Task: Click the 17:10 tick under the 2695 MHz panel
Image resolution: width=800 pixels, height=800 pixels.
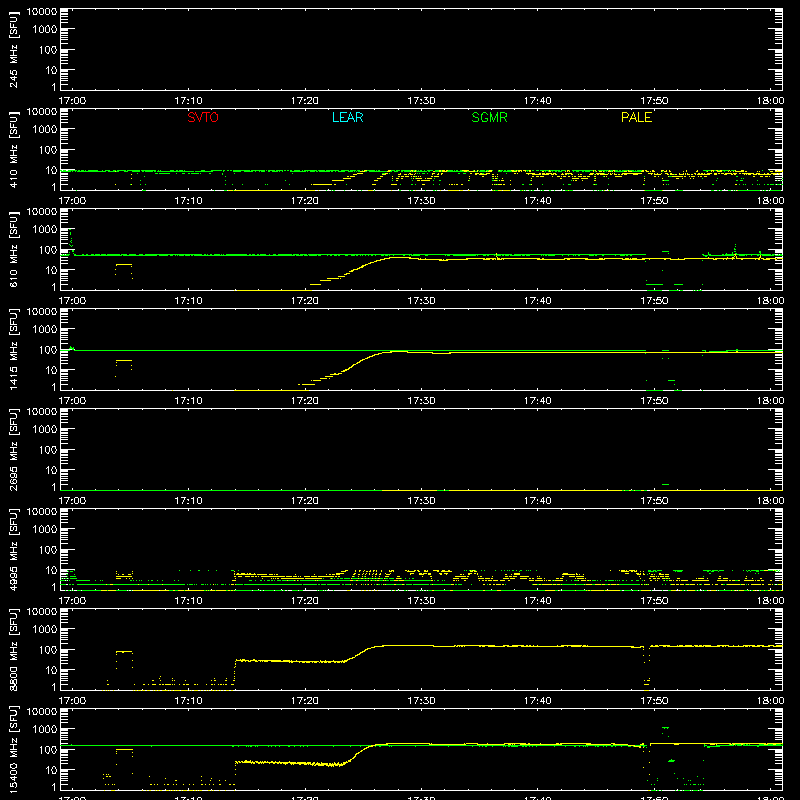Action: point(188,501)
